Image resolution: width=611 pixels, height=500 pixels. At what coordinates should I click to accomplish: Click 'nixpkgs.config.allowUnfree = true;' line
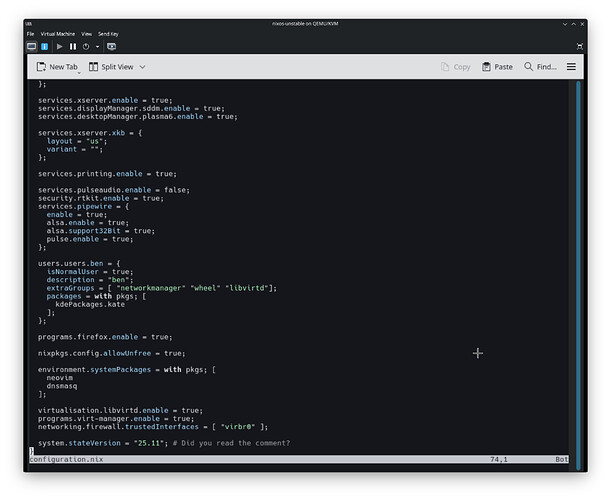point(112,353)
